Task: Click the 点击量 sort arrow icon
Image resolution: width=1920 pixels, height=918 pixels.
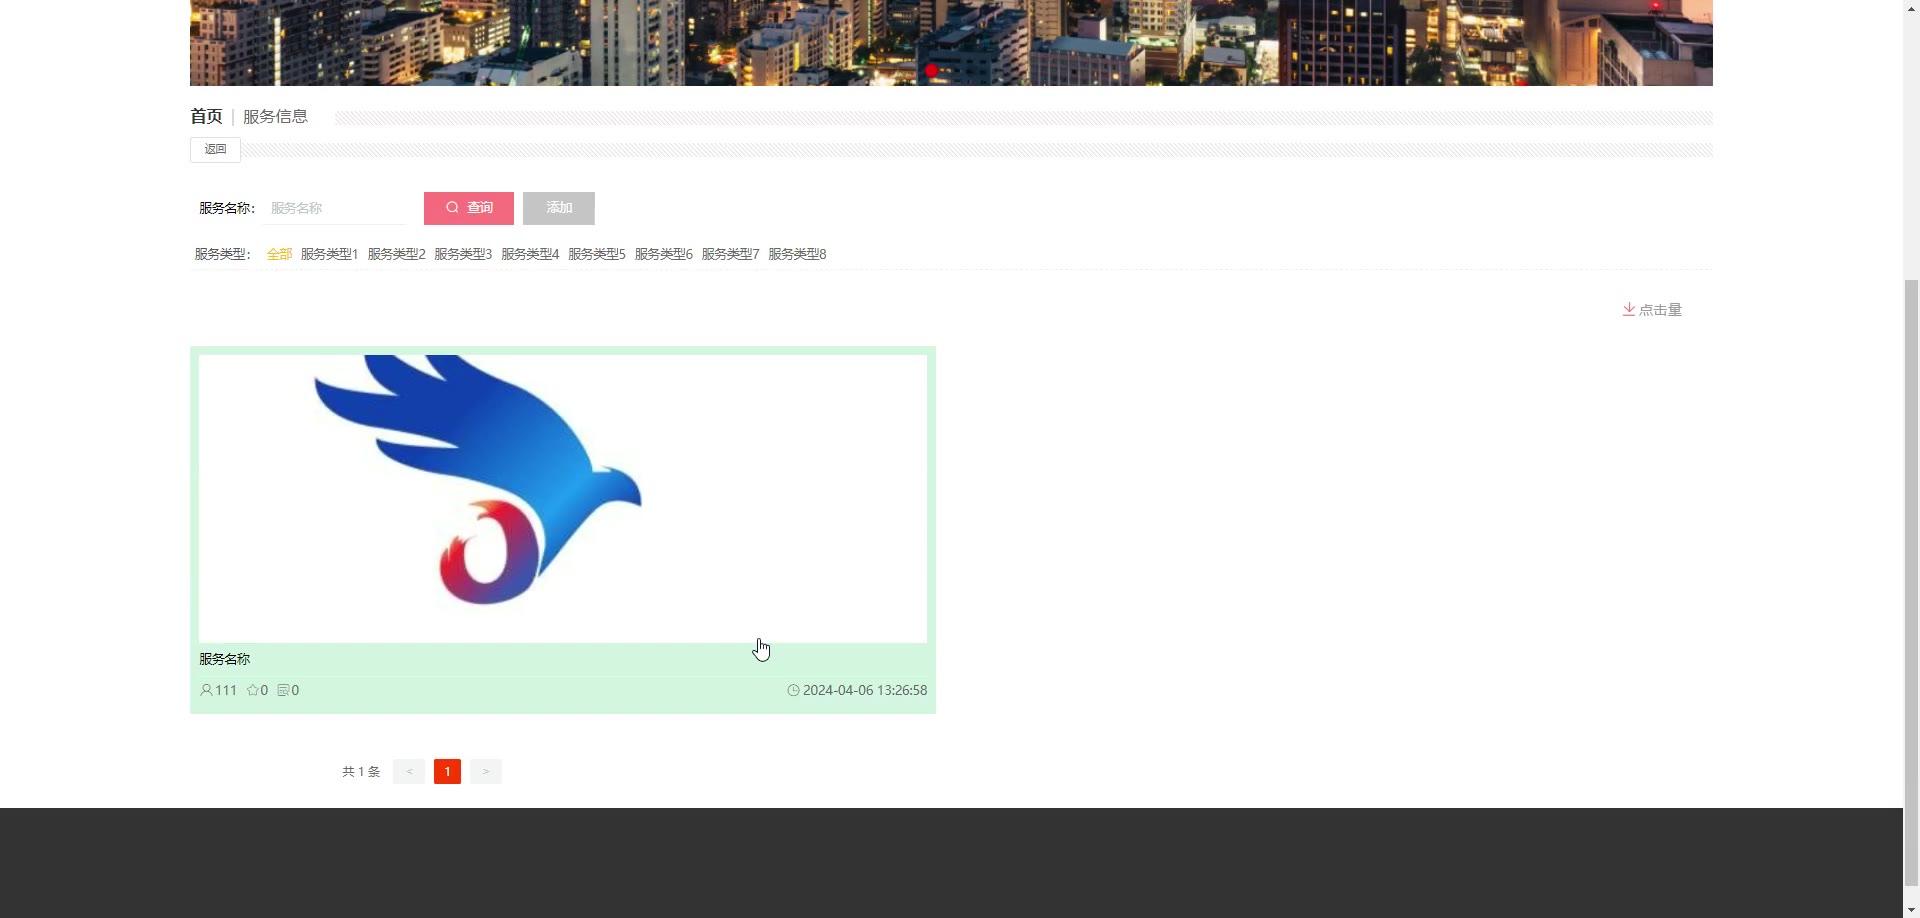Action: click(1629, 310)
